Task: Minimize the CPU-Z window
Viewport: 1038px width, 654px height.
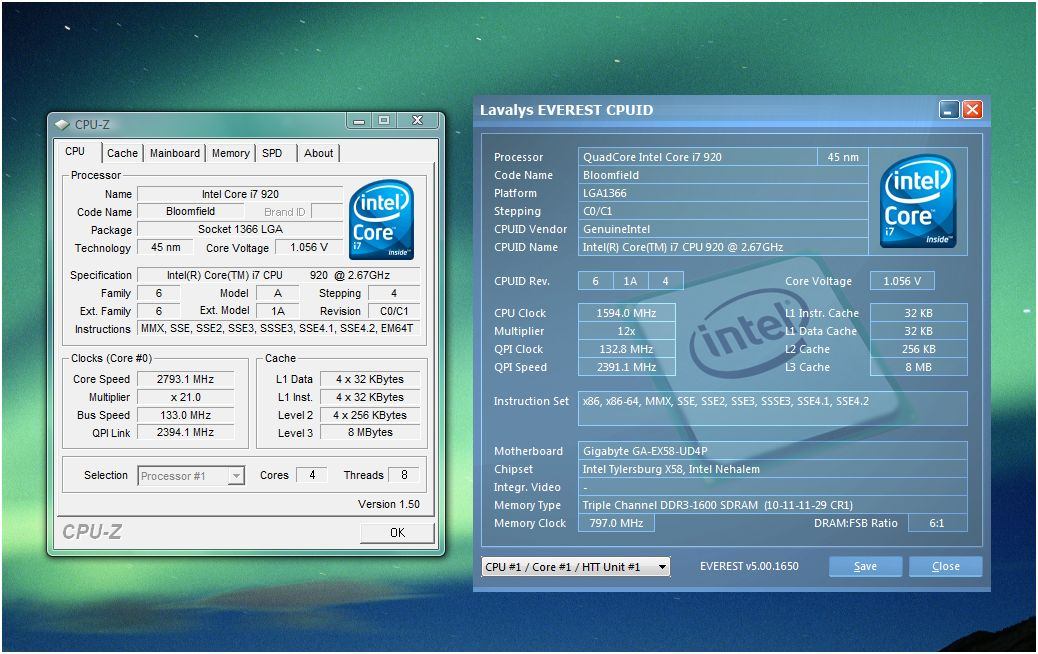Action: (359, 120)
